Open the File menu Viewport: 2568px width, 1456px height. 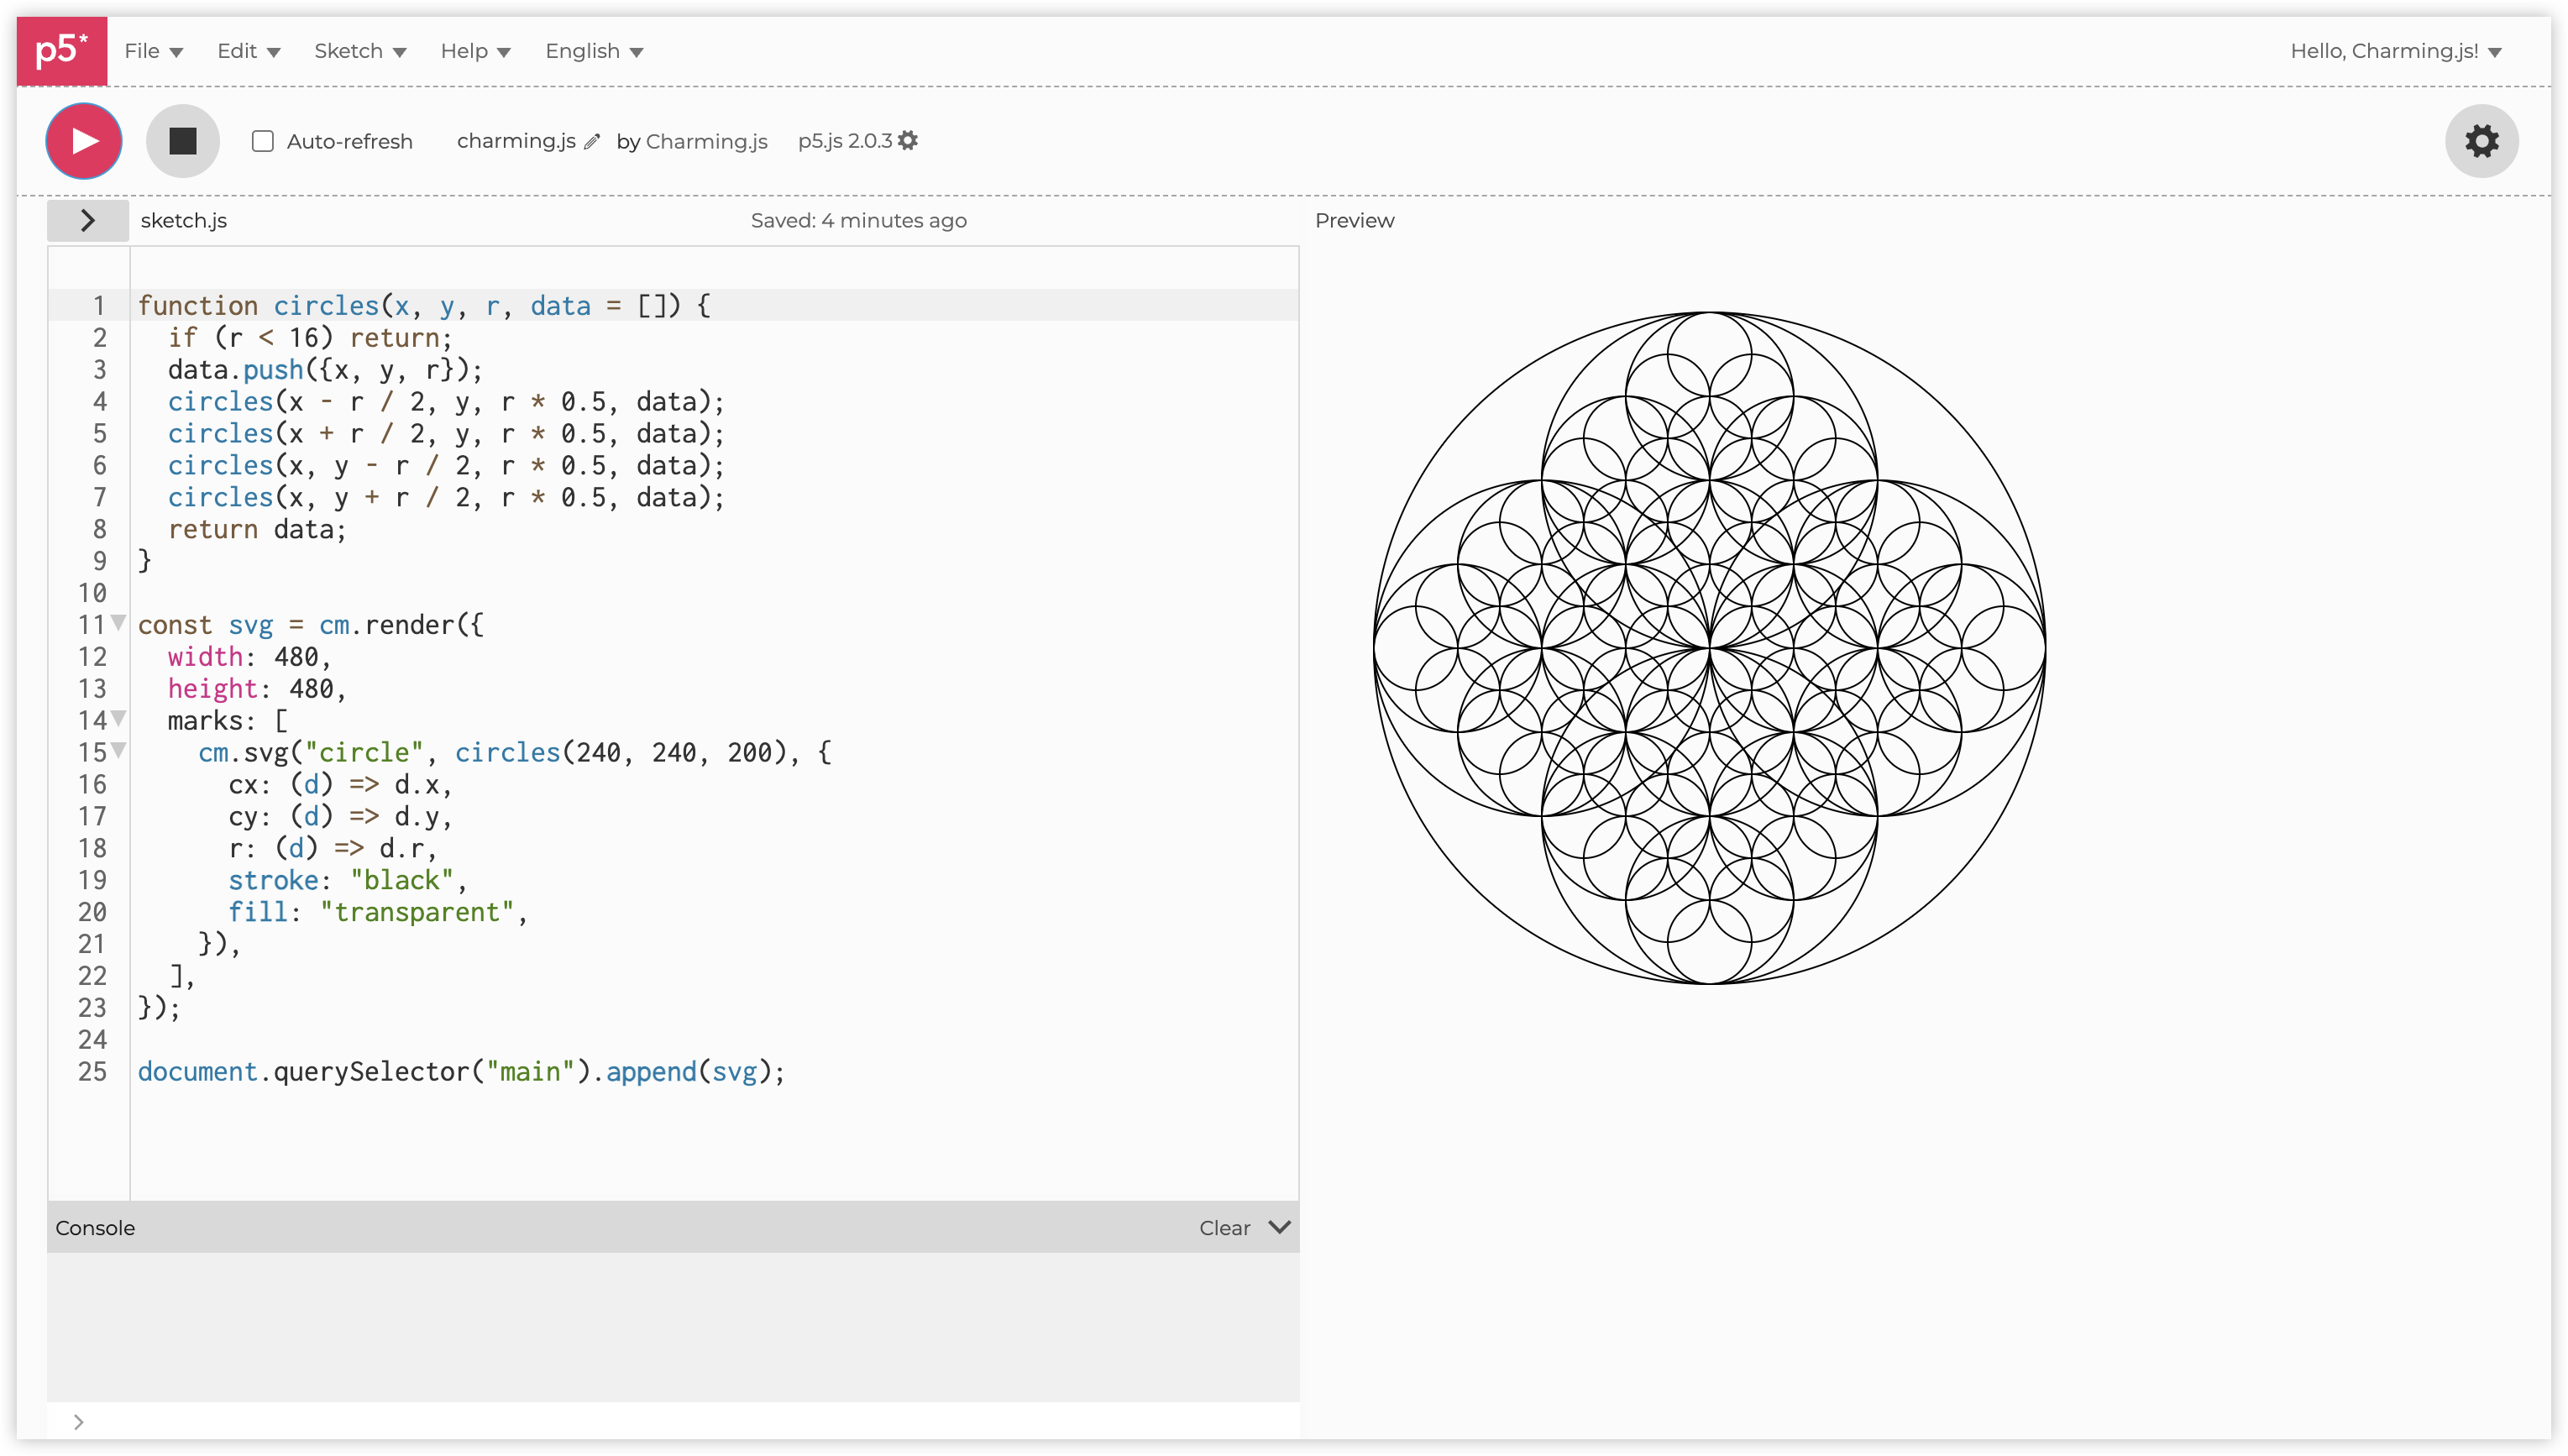coord(154,50)
